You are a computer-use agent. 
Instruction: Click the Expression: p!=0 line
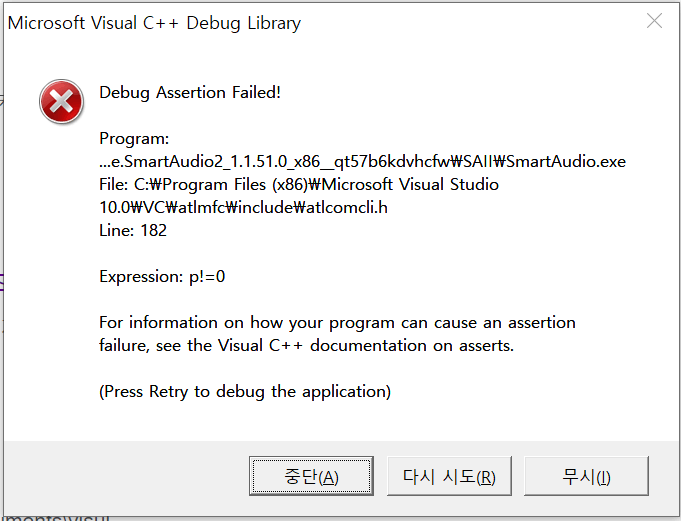click(162, 277)
